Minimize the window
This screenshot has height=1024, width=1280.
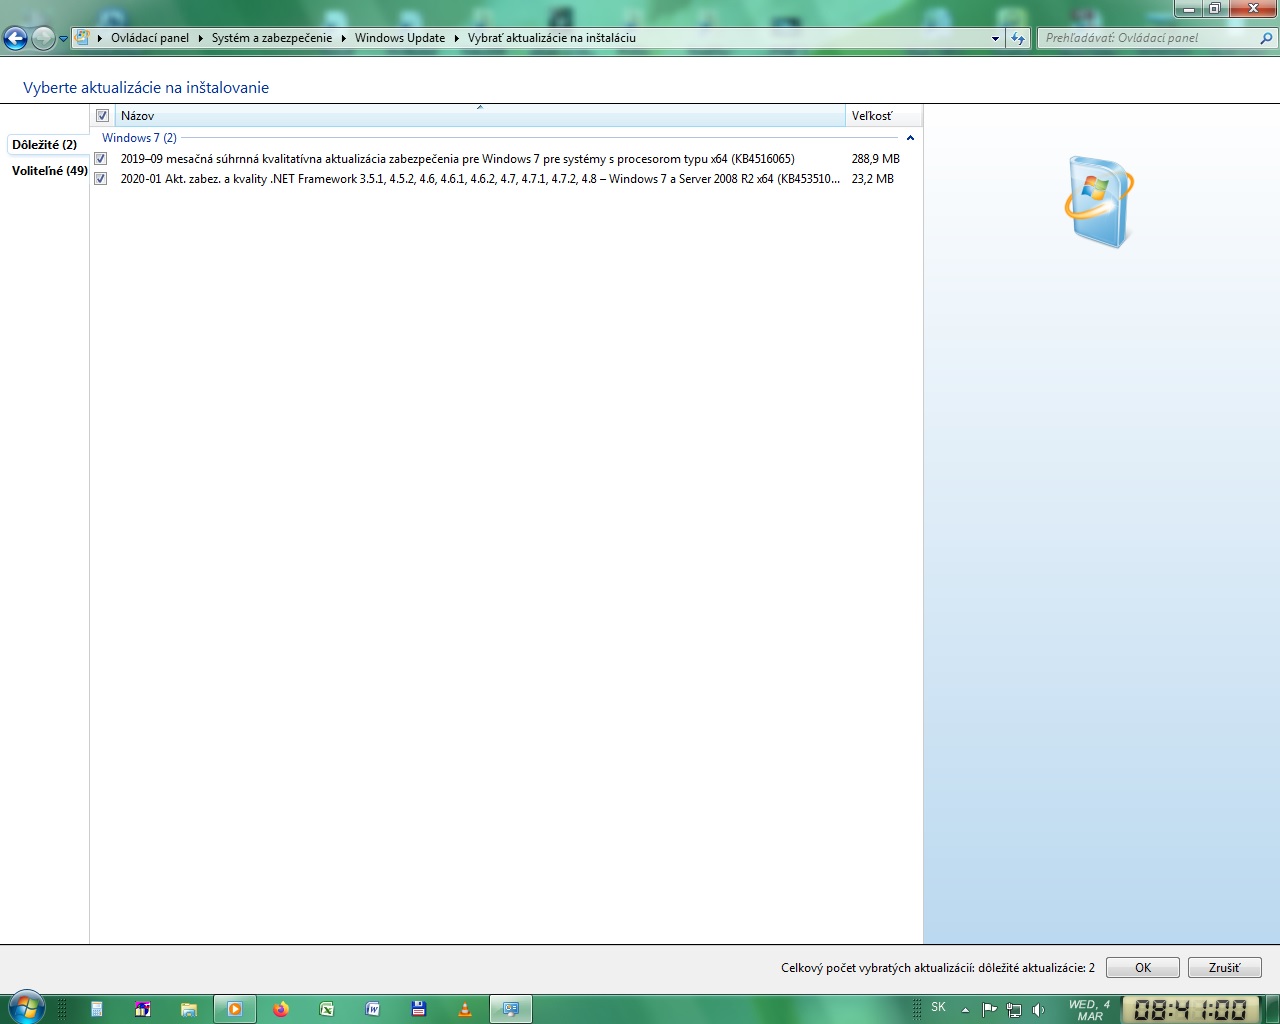(1188, 9)
